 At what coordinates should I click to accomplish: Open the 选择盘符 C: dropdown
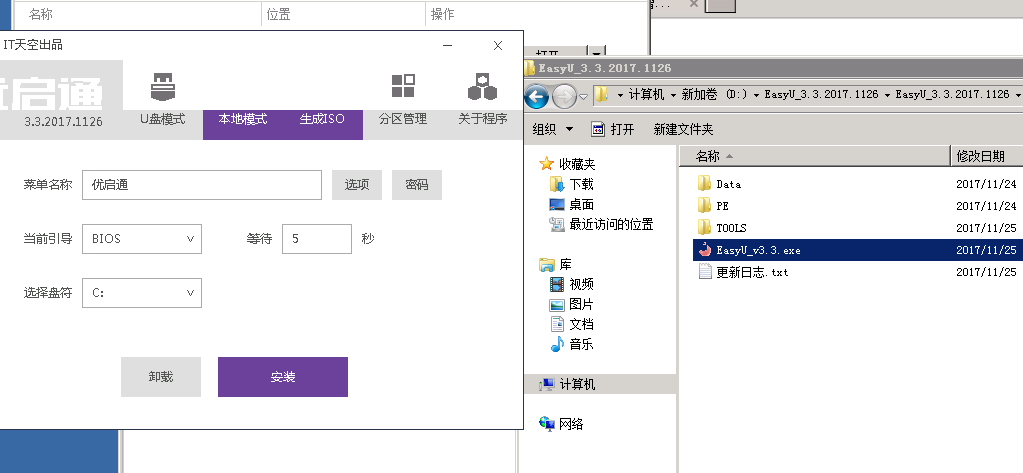(142, 293)
